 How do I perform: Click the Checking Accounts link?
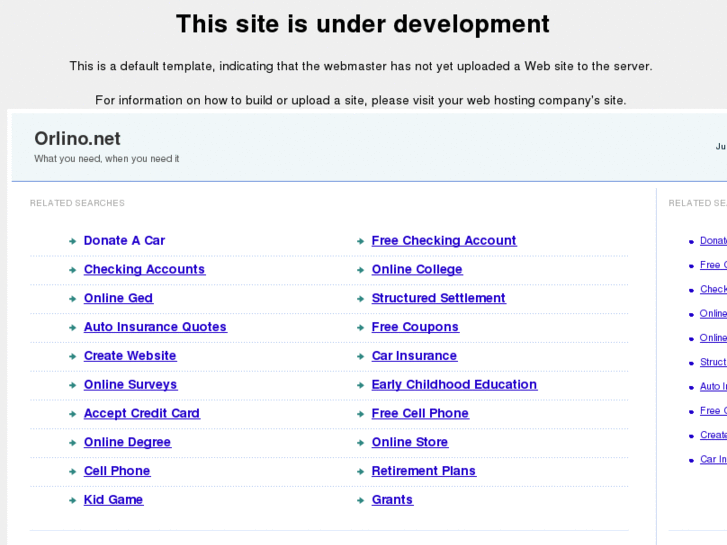[x=144, y=269]
